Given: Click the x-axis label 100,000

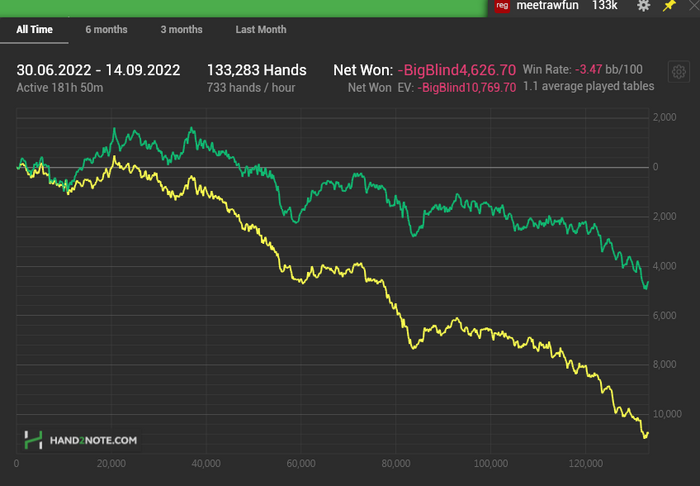Looking at the screenshot, I should [491, 464].
